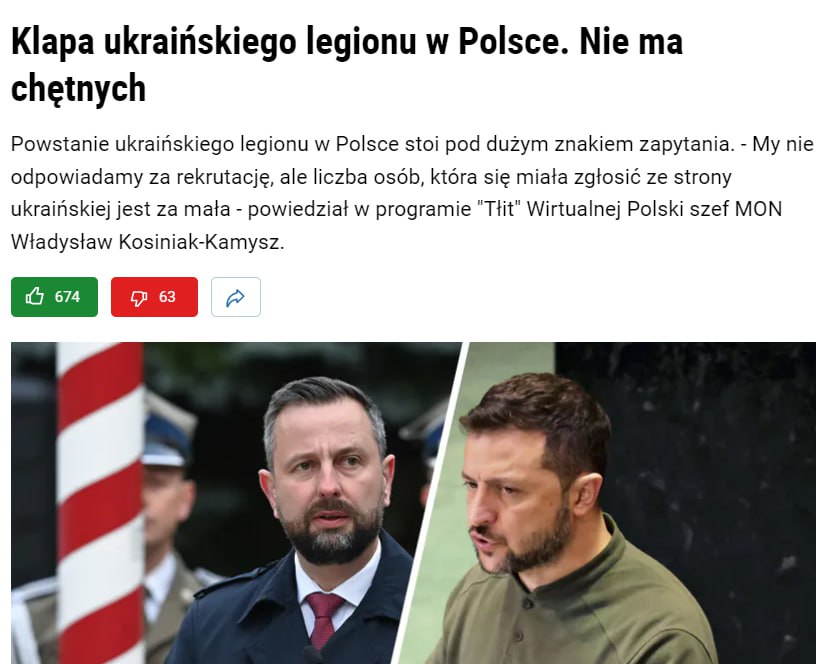Click the lead paragraph starting "Powstanie ukraińskiego legionu"
Image resolution: width=829 pixels, height=664 pixels.
tap(412, 193)
